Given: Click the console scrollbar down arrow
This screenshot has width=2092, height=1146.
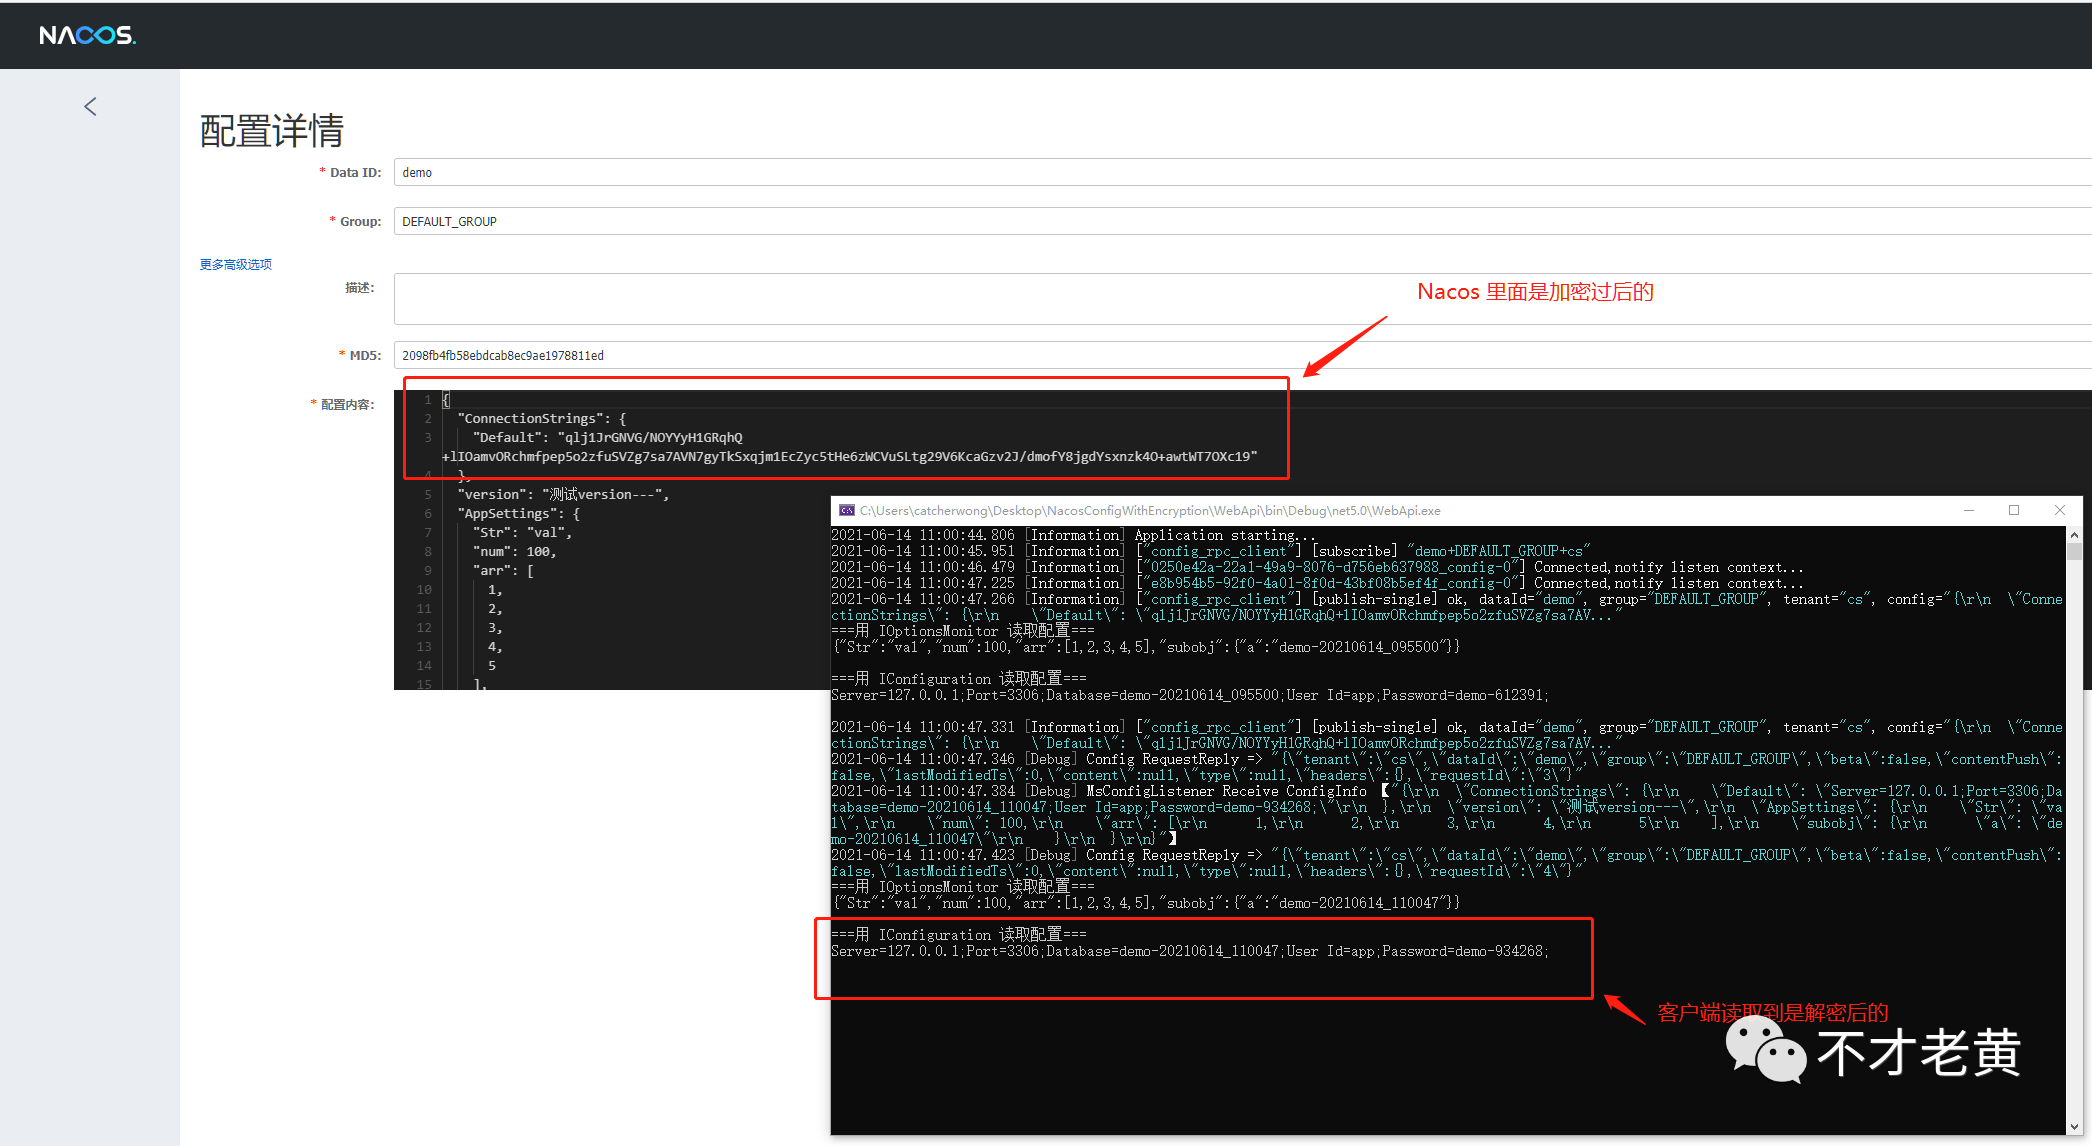Looking at the screenshot, I should click(x=2074, y=1126).
